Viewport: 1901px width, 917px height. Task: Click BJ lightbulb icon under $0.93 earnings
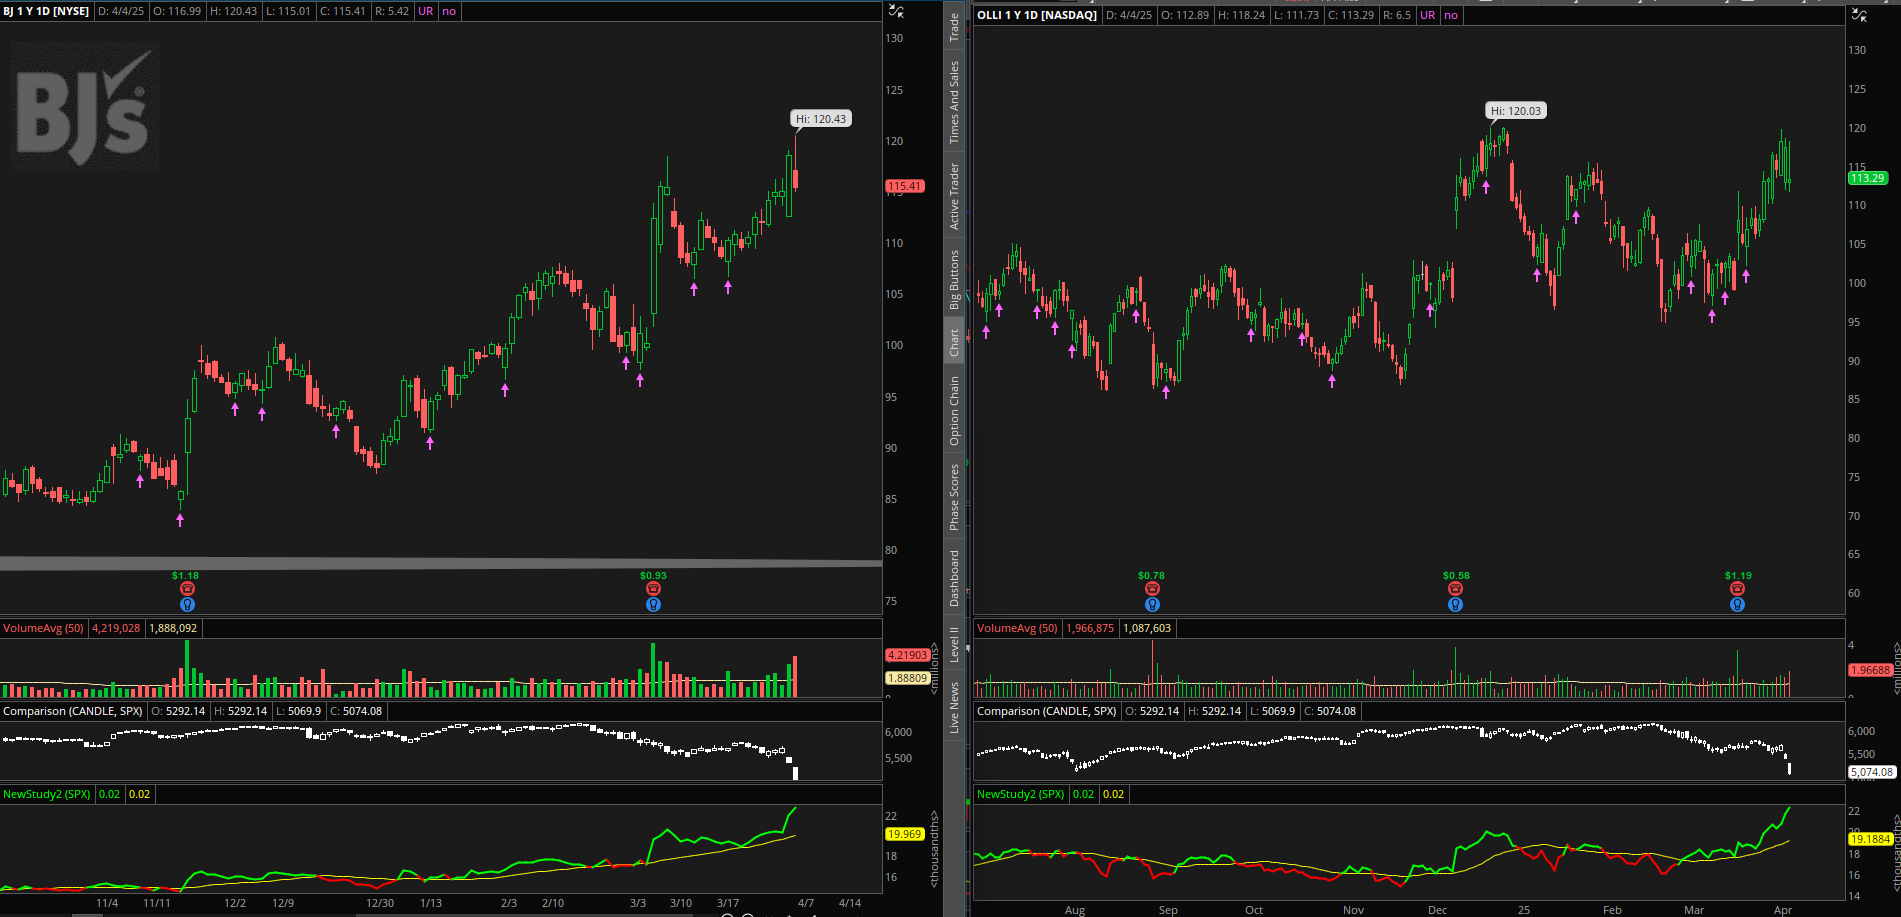653,604
